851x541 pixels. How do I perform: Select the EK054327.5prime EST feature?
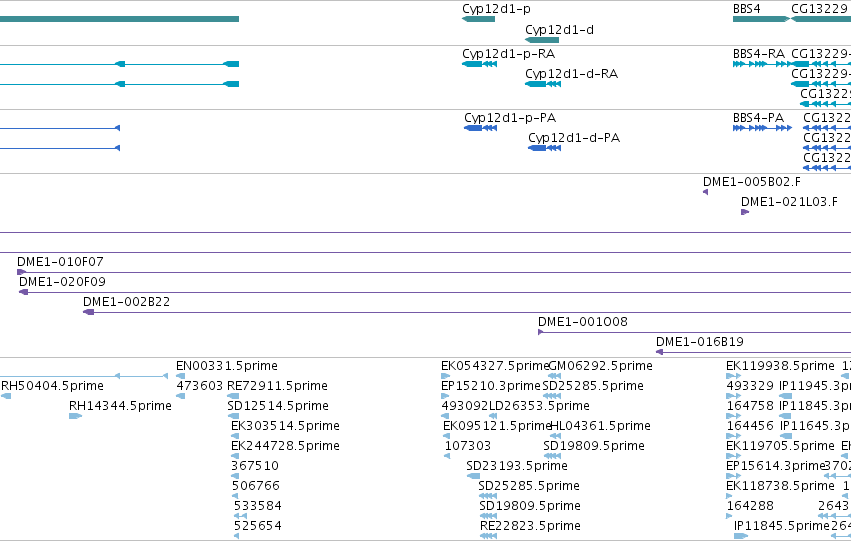click(x=446, y=376)
